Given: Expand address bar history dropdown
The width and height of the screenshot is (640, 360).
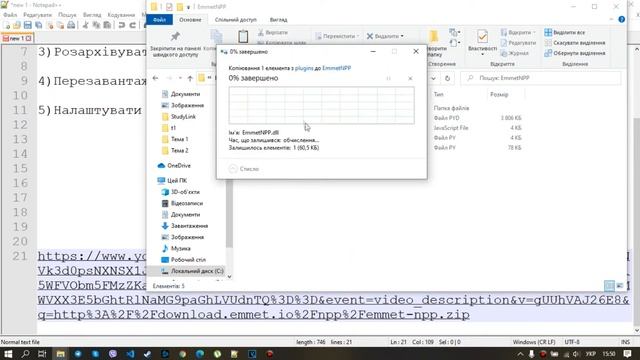Looking at the screenshot, I should click(x=433, y=78).
